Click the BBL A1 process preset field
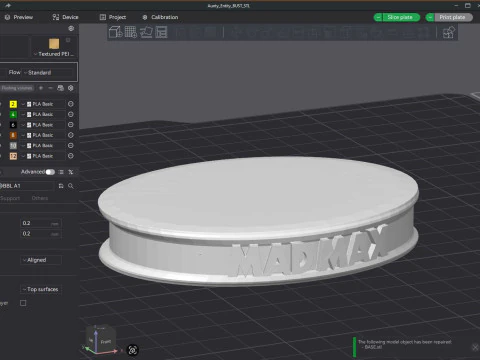480x360 pixels. point(27,186)
